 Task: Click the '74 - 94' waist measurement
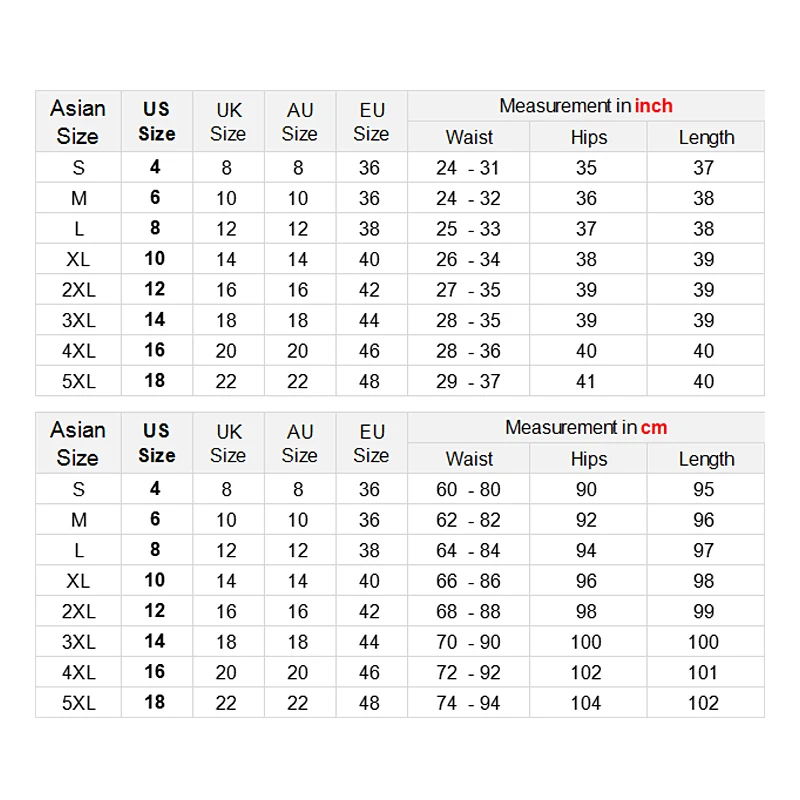(x=468, y=703)
